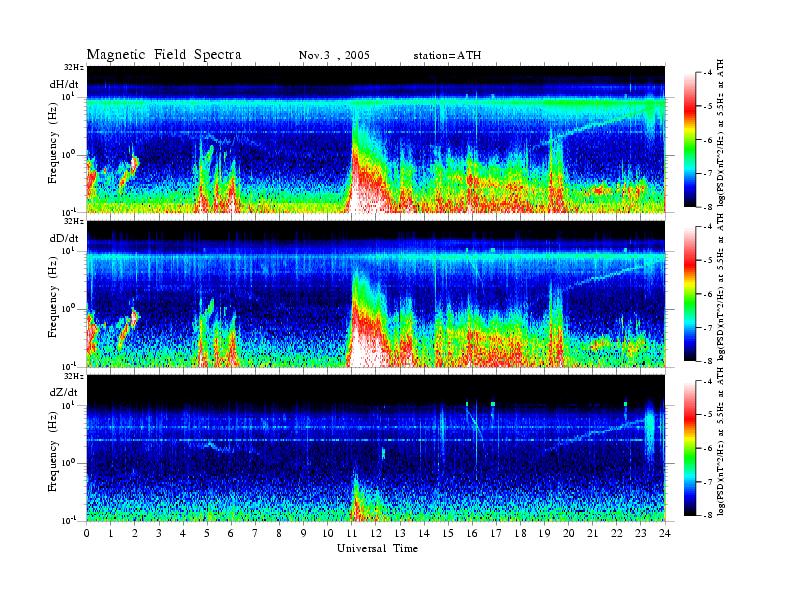Click hour '24' on the time axis
Viewport: 792px width, 612px height.
(665, 534)
